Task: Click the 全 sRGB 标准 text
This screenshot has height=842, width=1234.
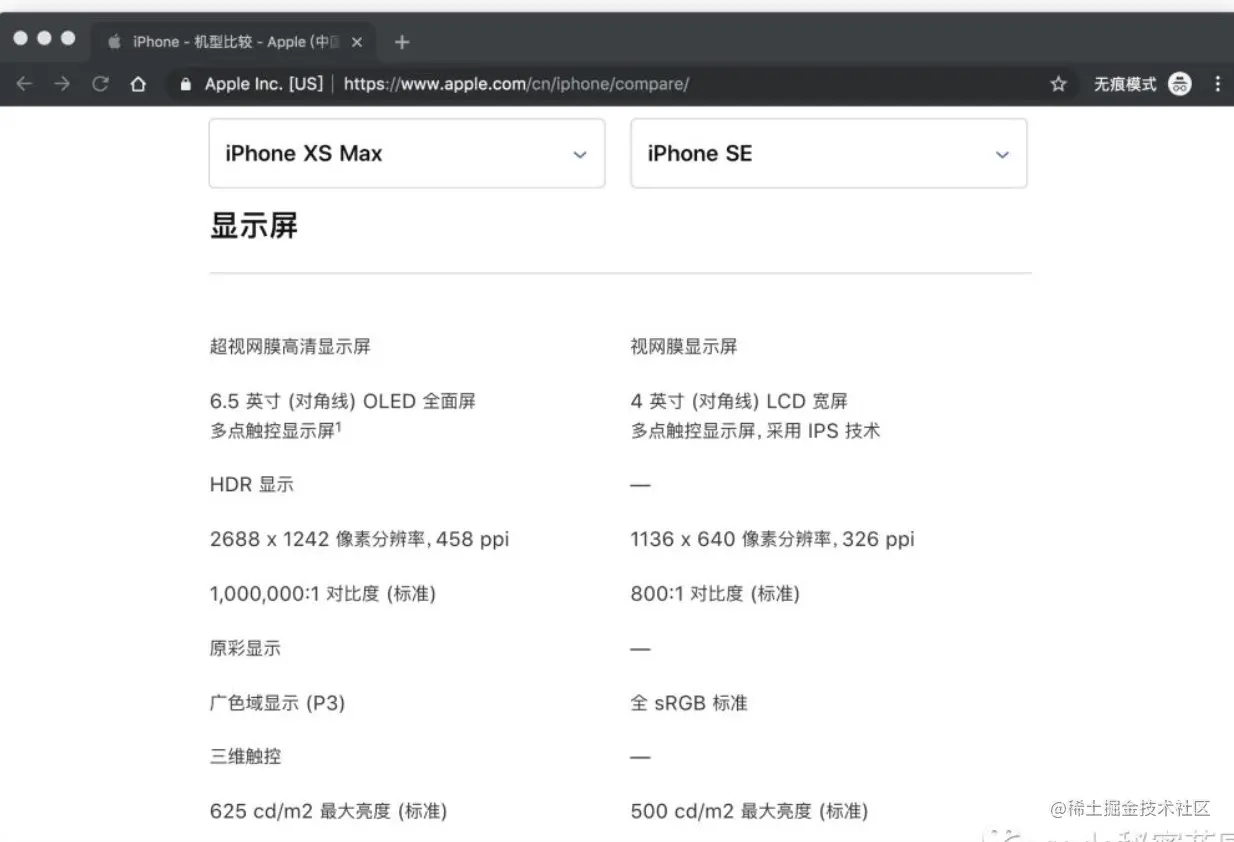Action: click(x=689, y=703)
